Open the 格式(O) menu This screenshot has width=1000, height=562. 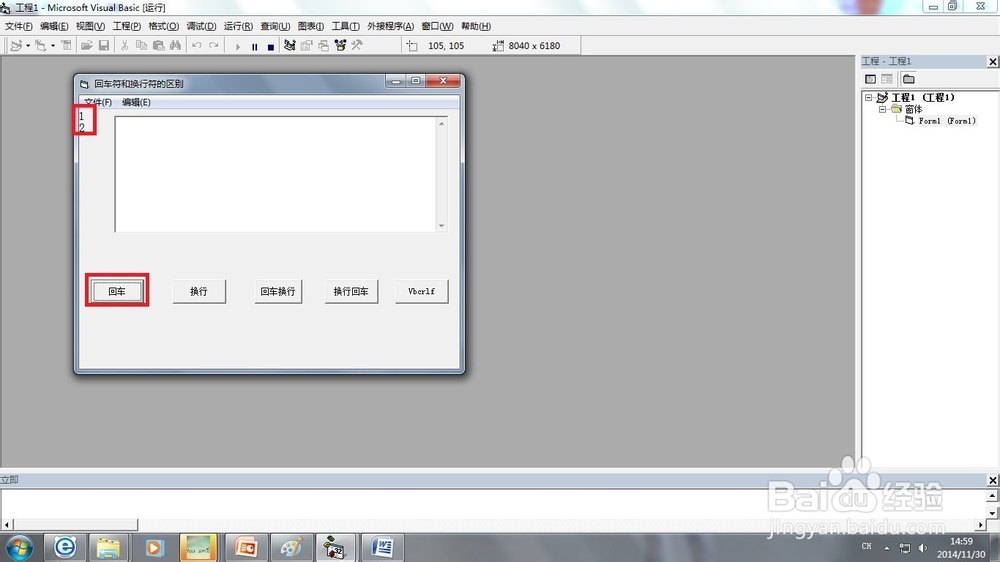(163, 26)
